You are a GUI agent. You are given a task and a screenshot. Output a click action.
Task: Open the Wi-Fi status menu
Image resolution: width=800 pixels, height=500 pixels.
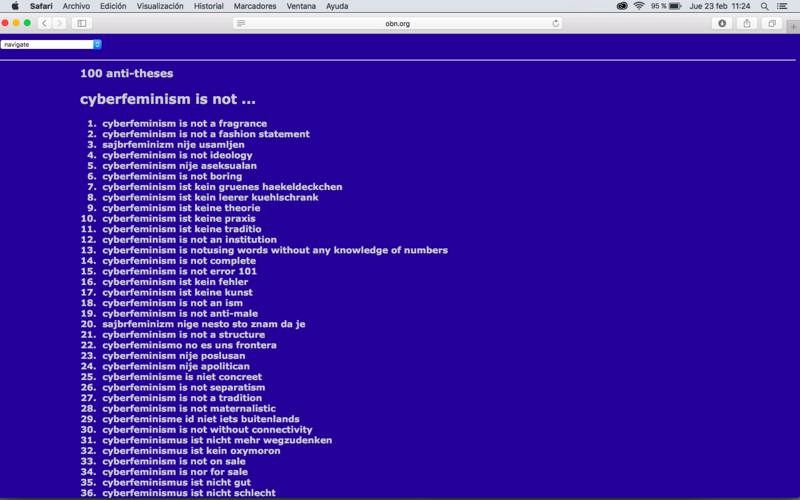coord(639,6)
